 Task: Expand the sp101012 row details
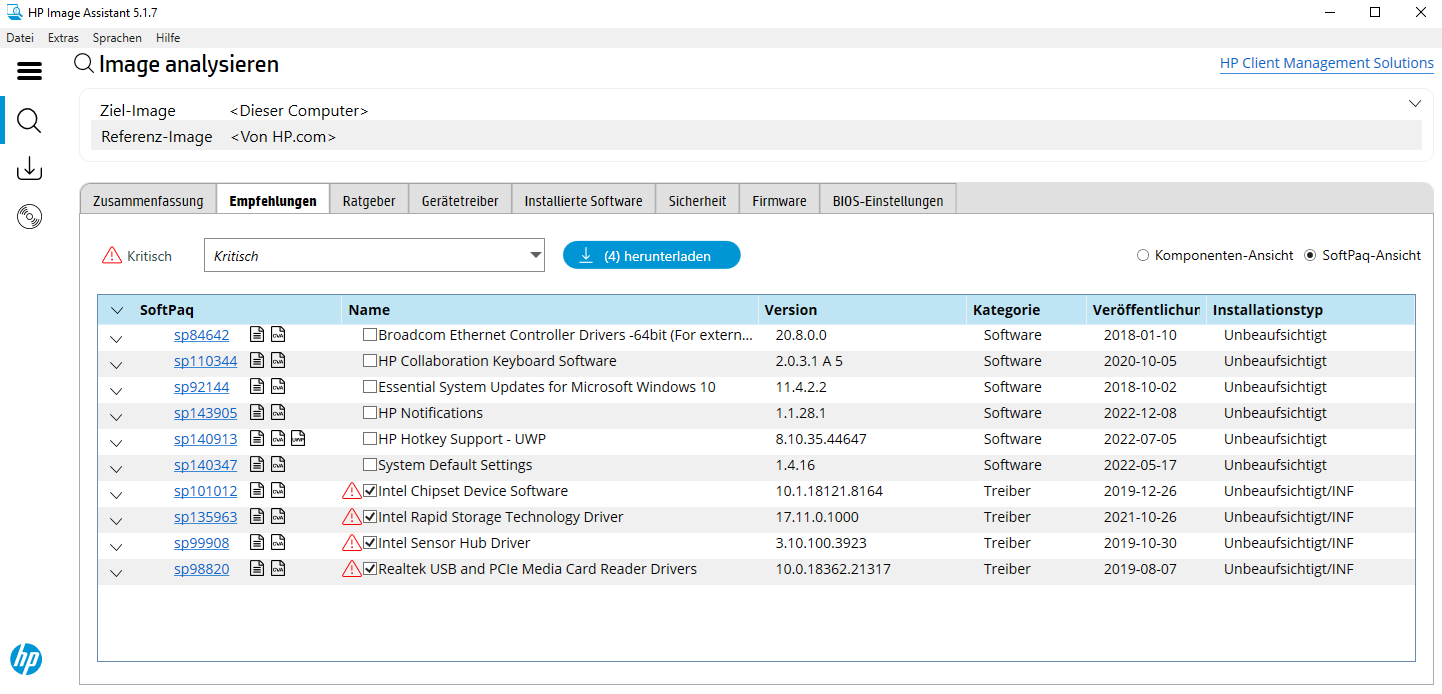pyautogui.click(x=117, y=495)
